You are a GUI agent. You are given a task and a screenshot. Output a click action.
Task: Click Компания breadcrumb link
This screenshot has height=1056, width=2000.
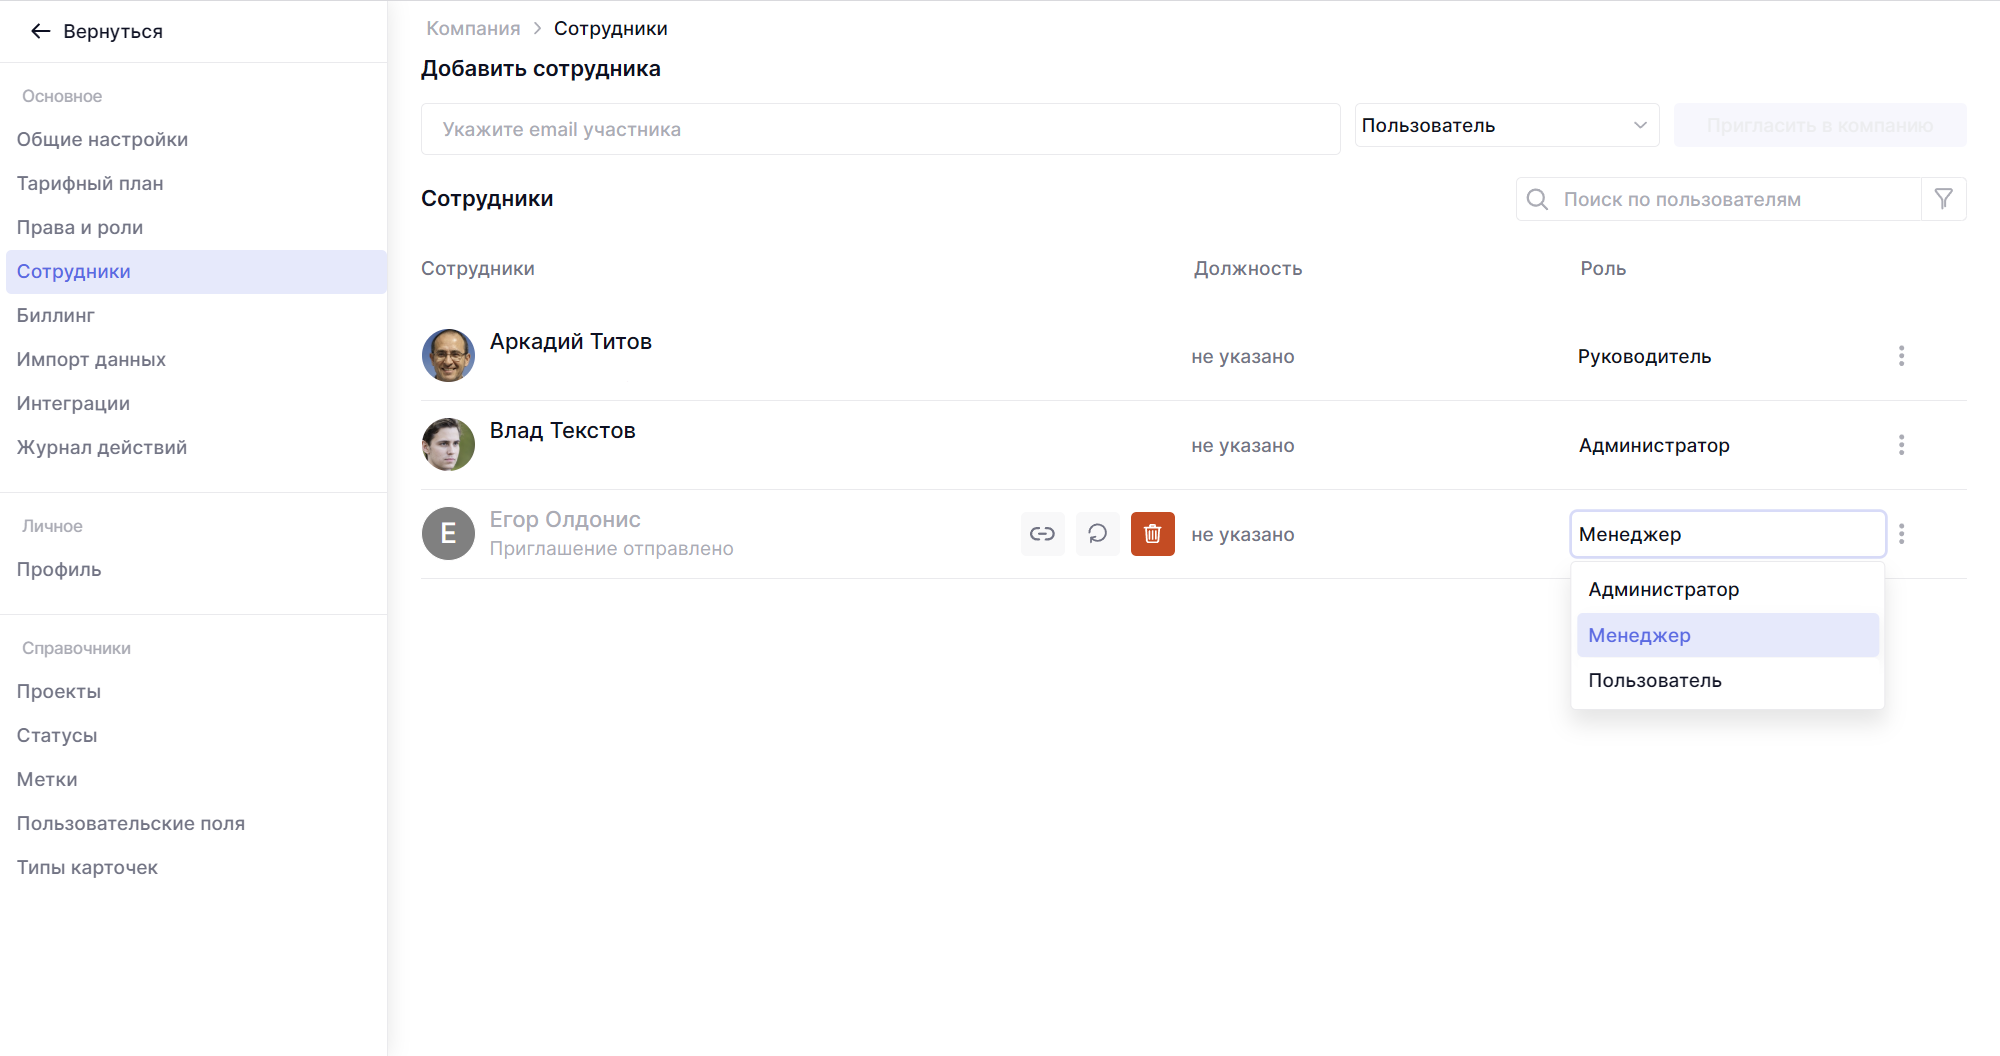tap(473, 29)
